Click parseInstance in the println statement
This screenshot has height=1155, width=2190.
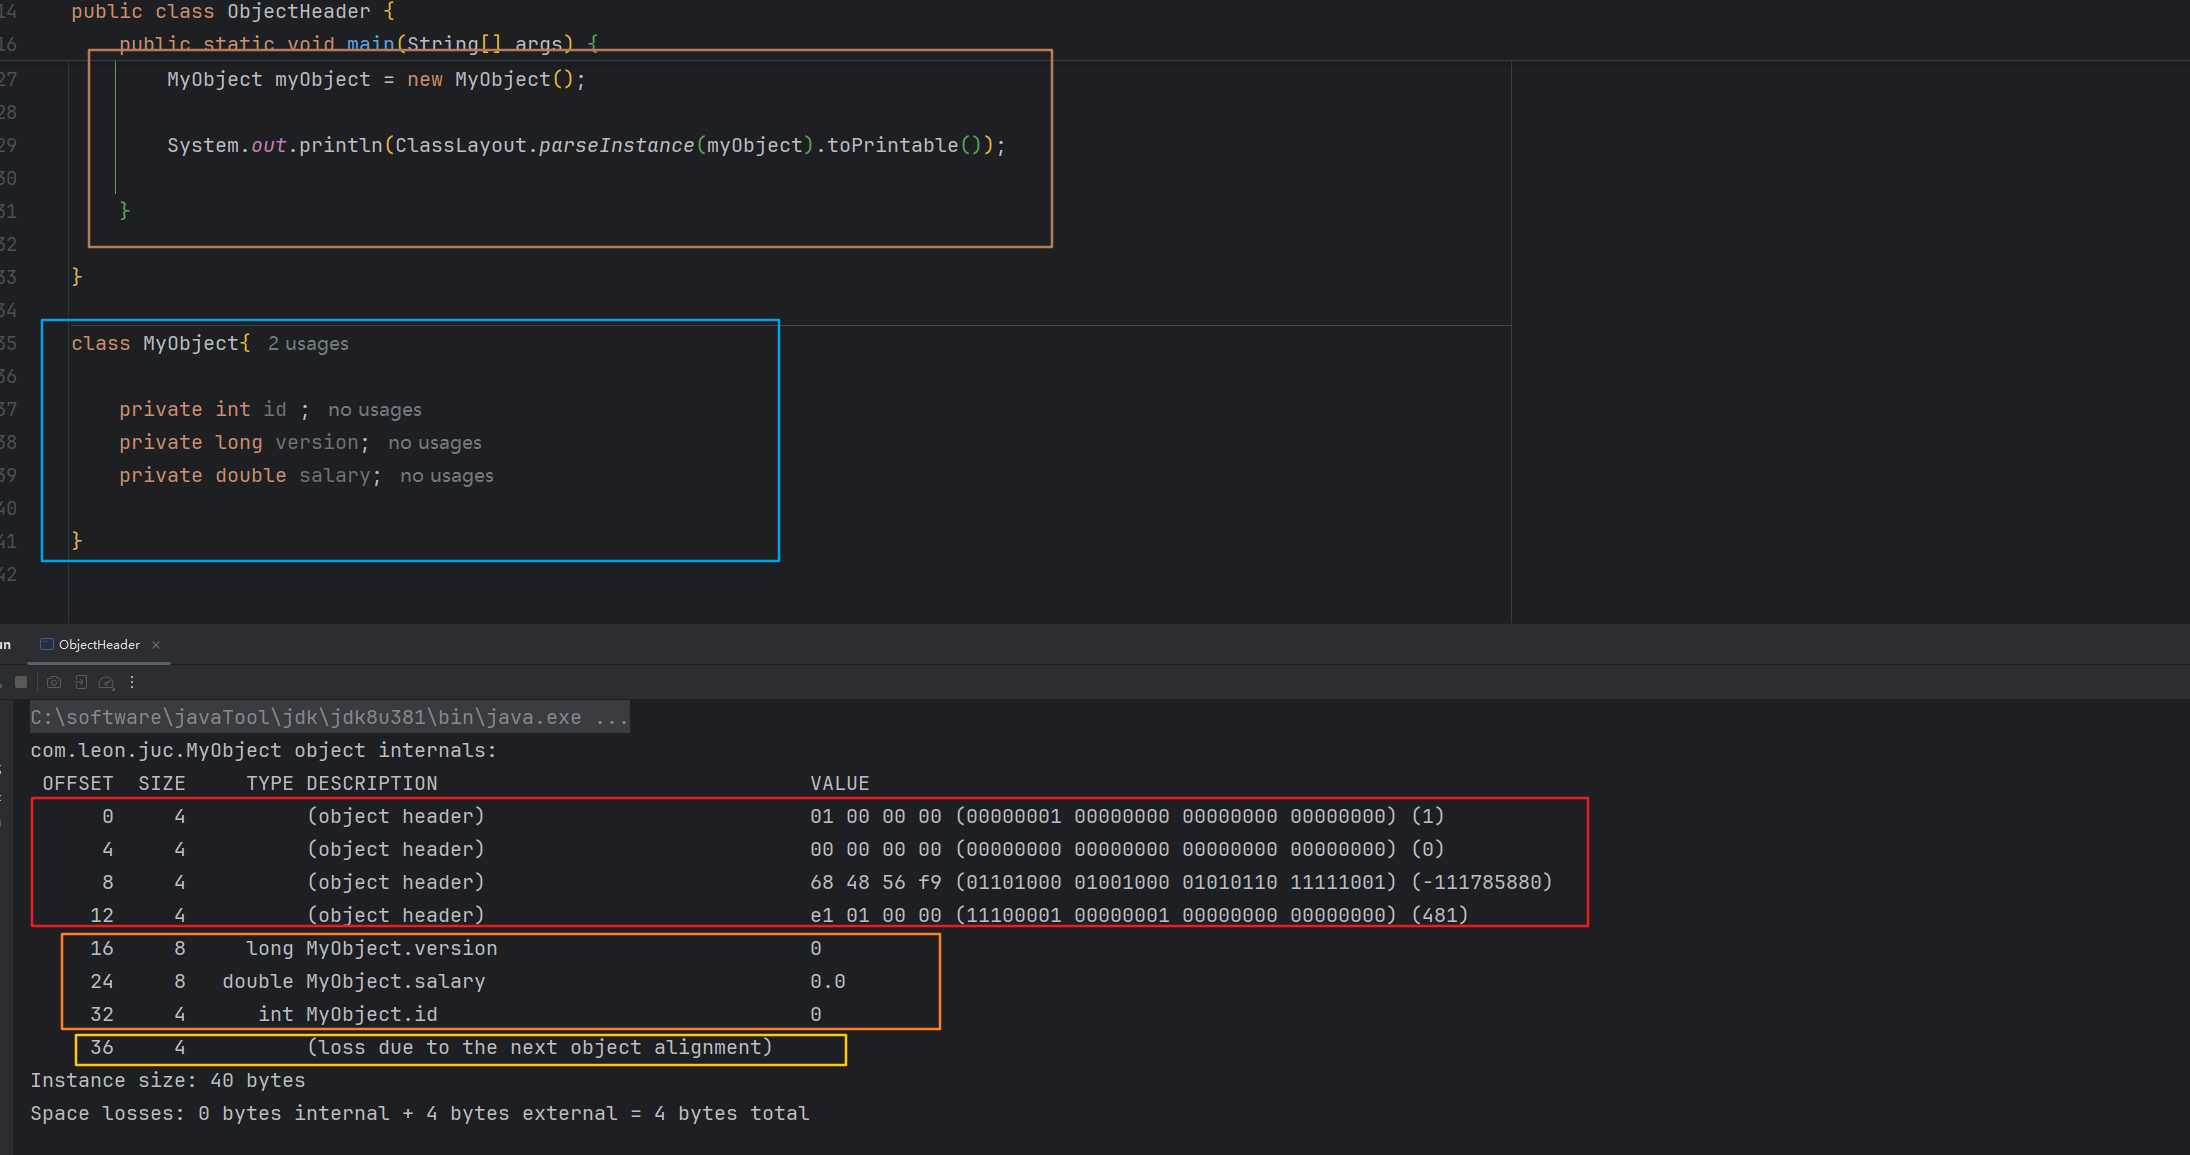tap(616, 146)
